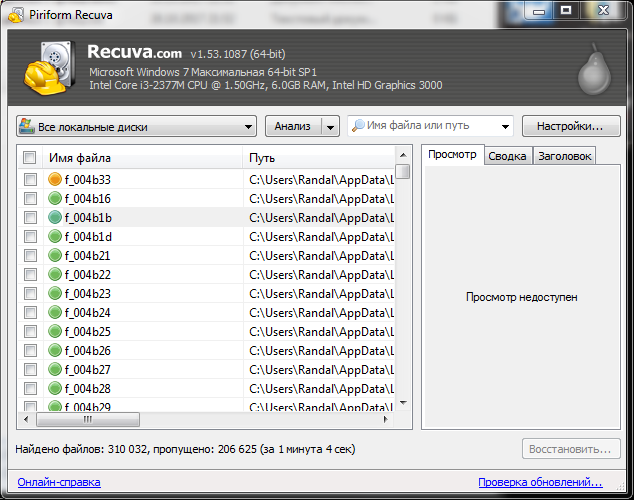This screenshot has width=634, height=500.
Task: Click the Recuva hard drive helmet logo
Action: [x=49, y=68]
